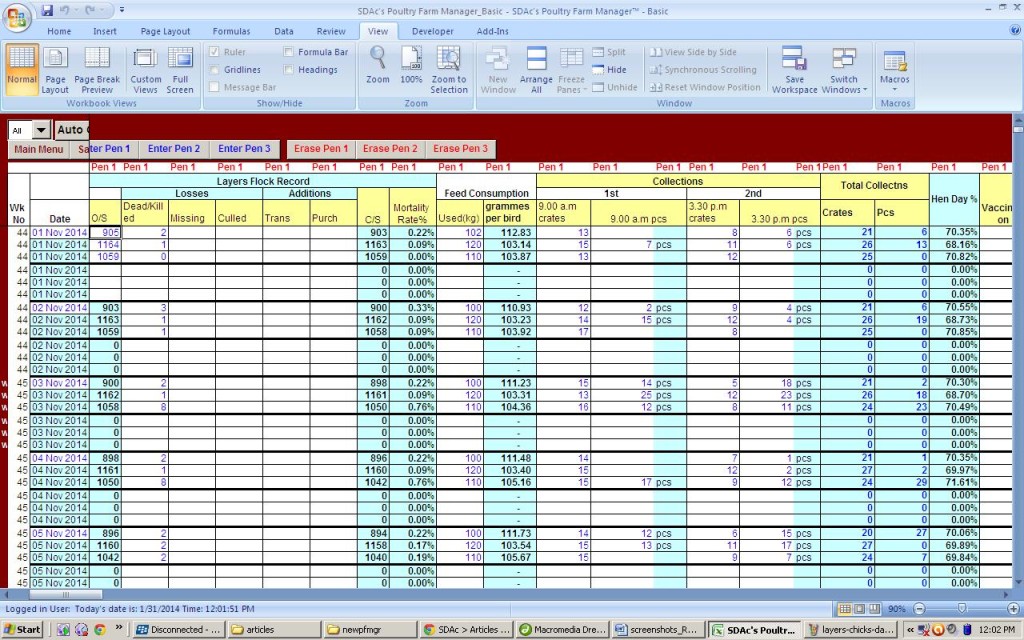Click the round Office button
Screen dimensions: 1024x640
pyautogui.click(x=17, y=17)
